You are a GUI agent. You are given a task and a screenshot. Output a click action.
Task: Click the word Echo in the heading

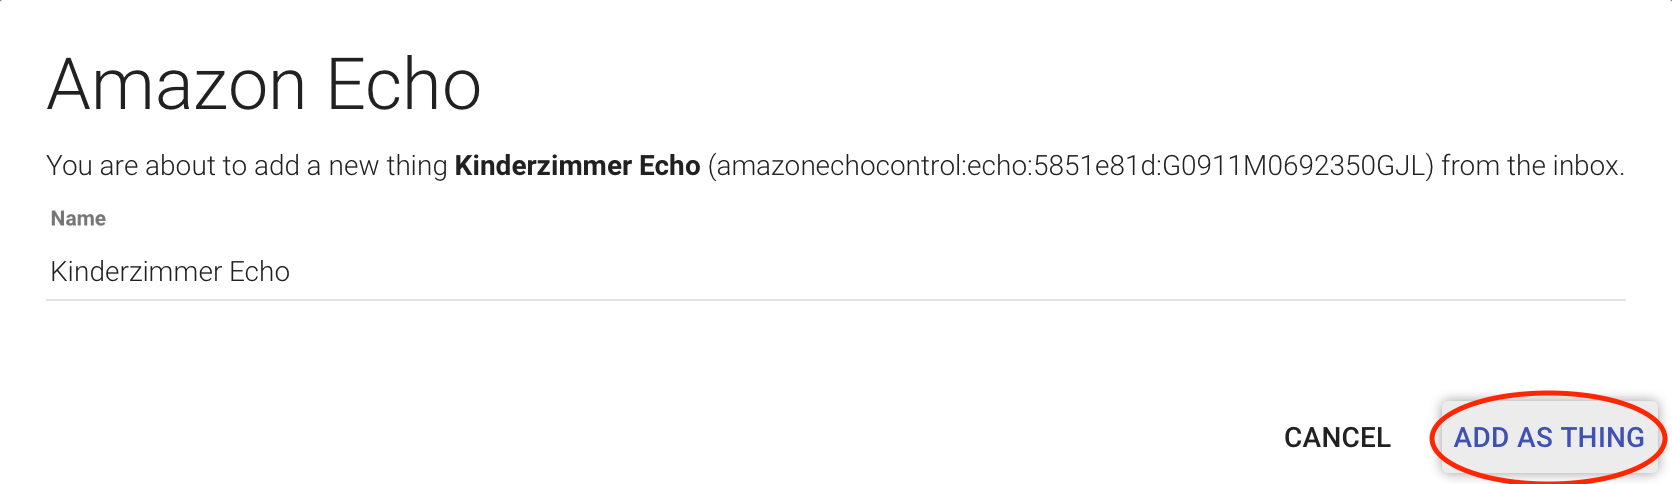404,86
